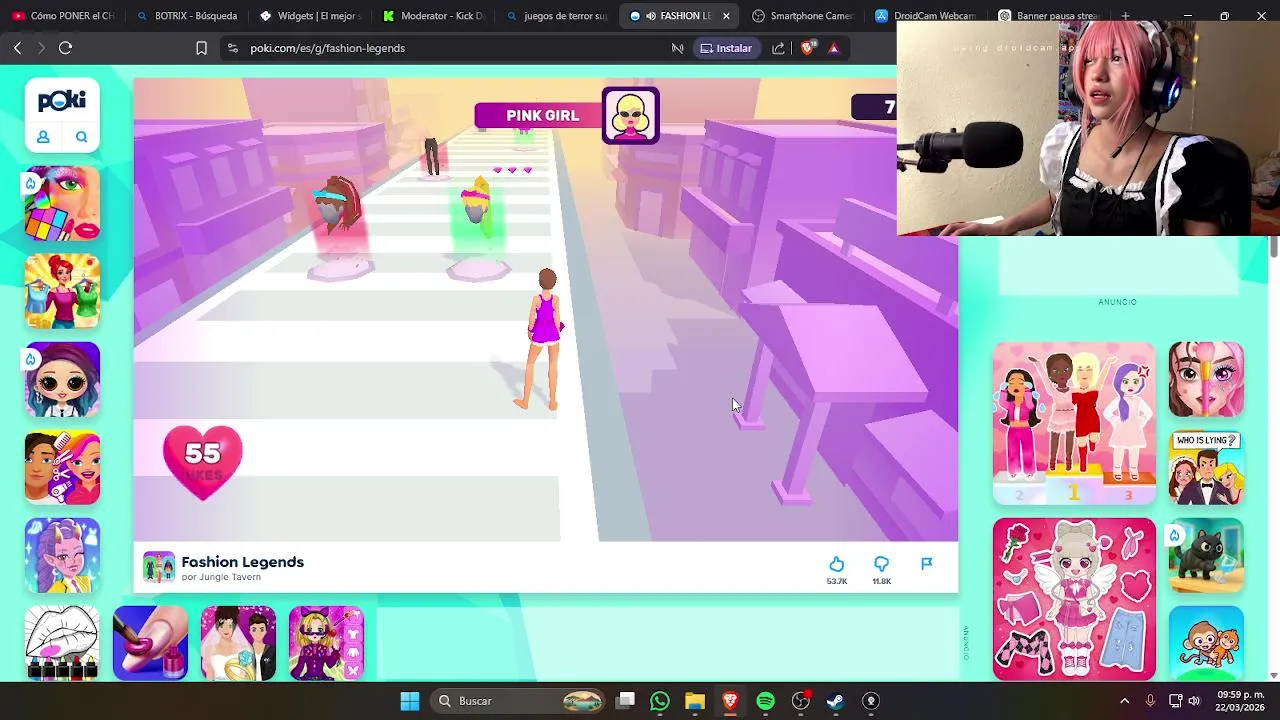Click the Brave Shields lion icon
The image size is (1280, 720).
(807, 48)
